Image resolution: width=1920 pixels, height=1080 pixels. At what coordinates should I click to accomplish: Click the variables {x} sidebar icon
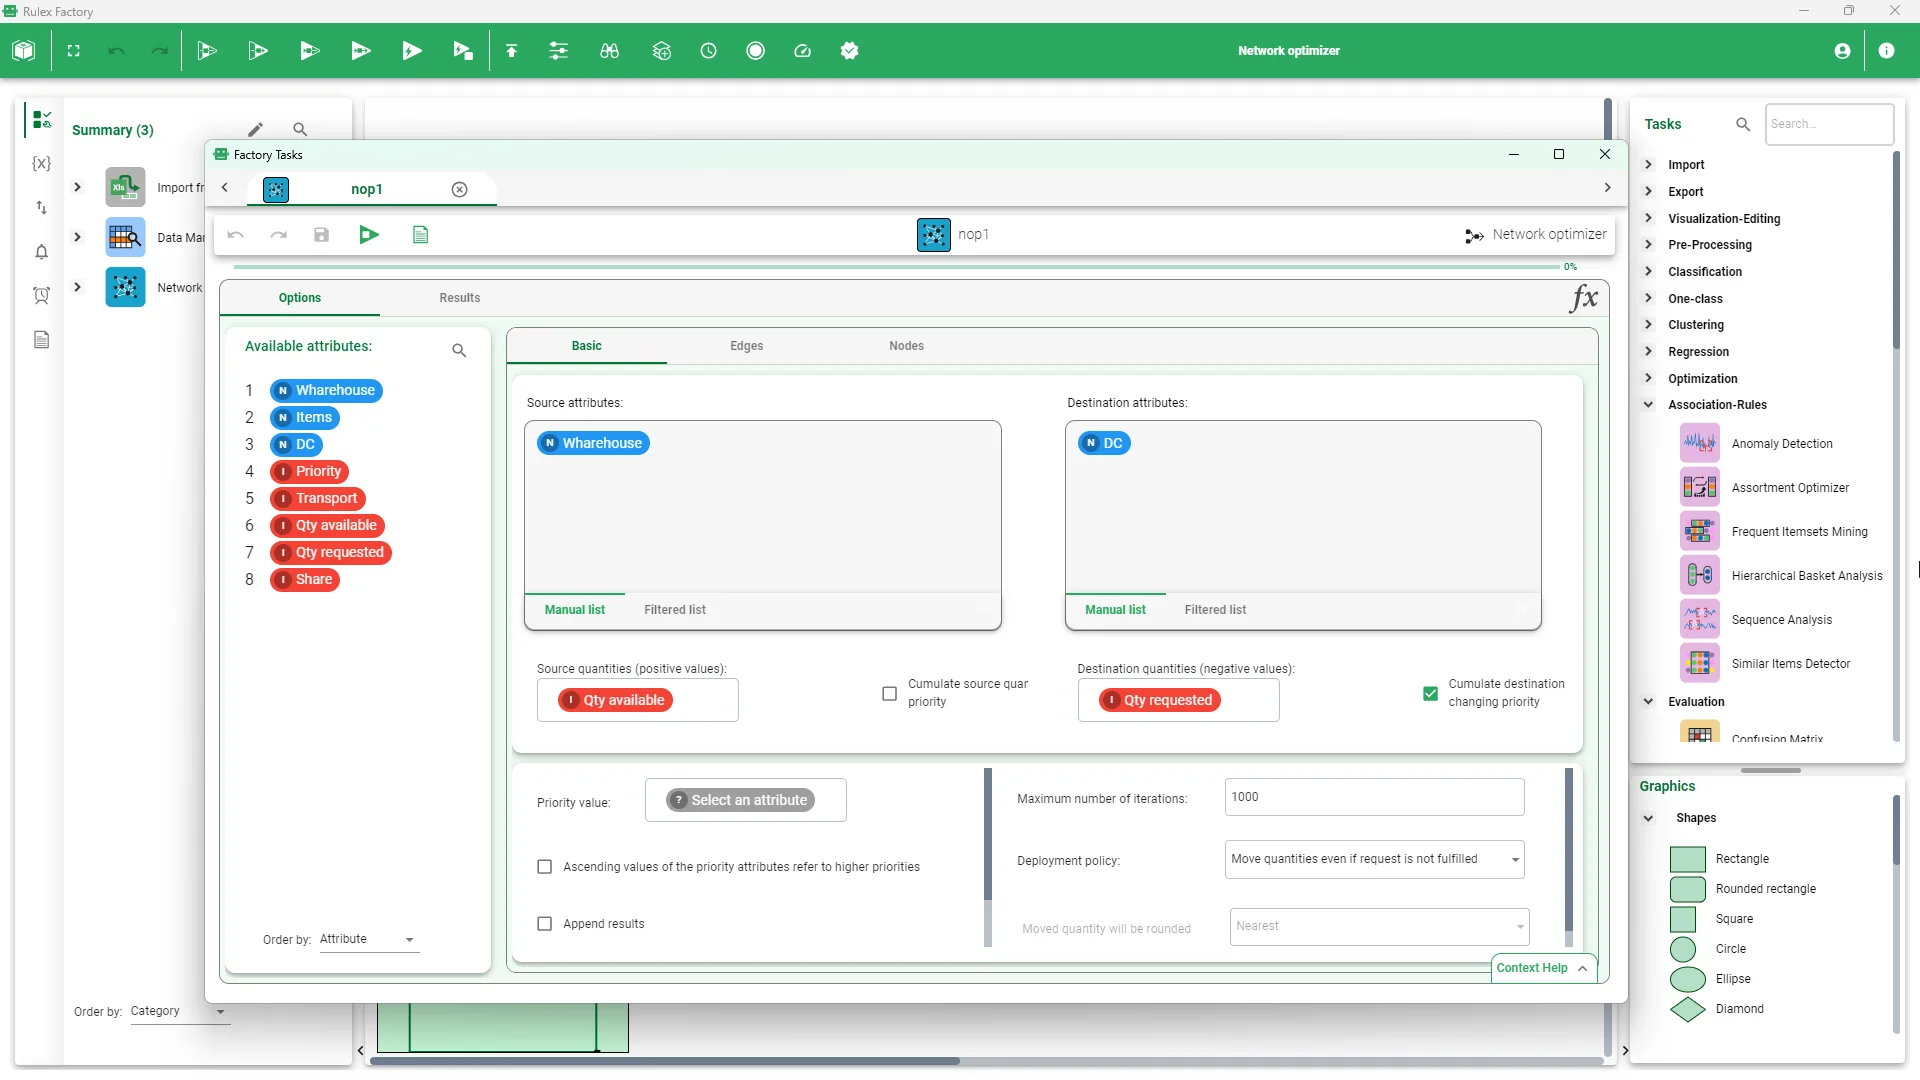(41, 163)
